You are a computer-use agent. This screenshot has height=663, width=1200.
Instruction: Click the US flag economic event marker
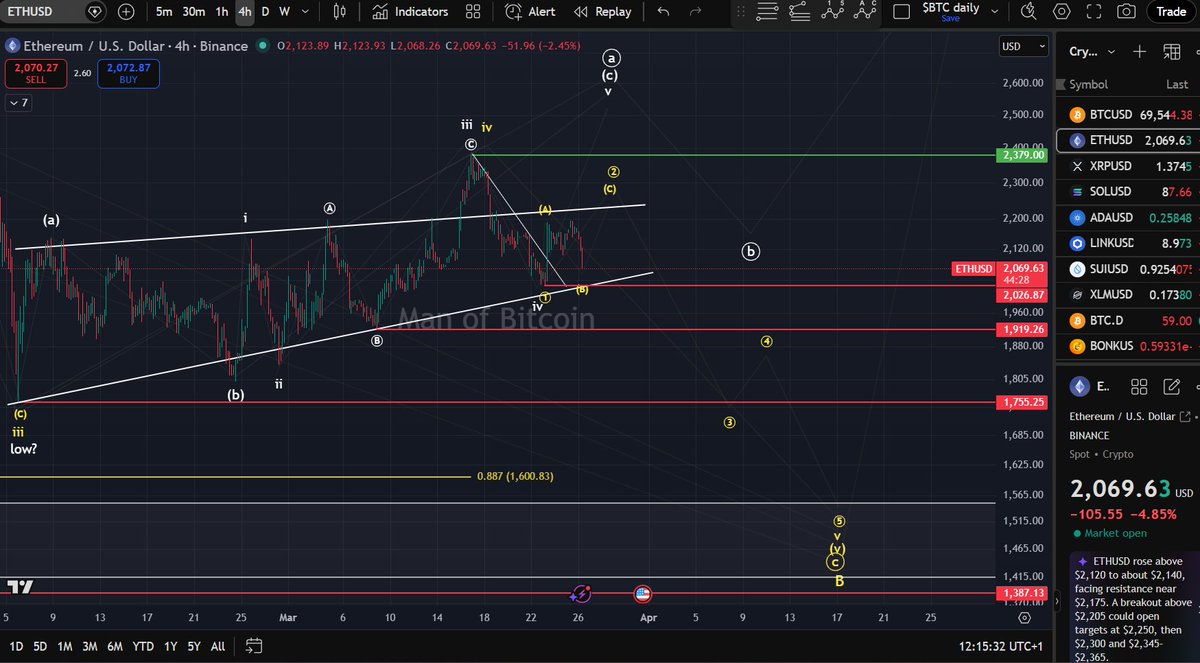coord(643,594)
